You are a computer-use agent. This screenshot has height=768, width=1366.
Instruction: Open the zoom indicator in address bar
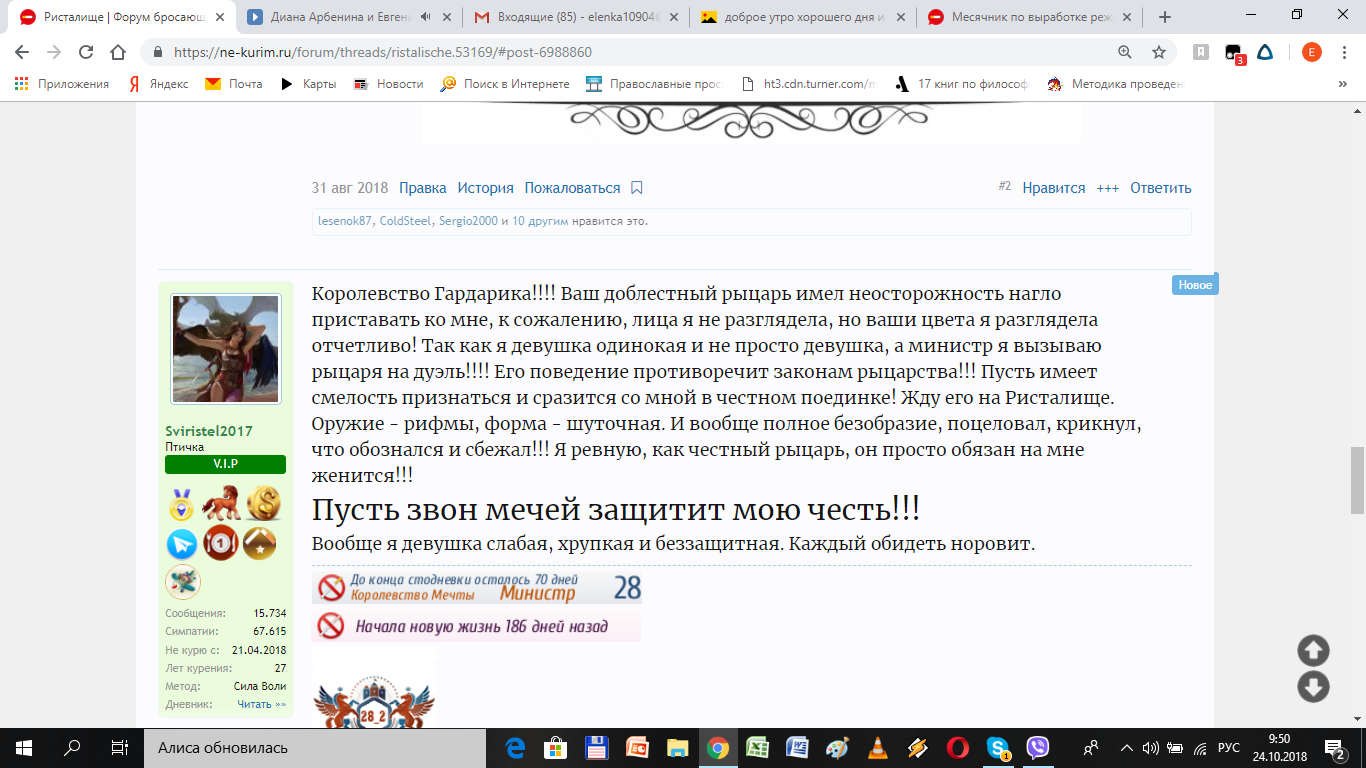1125,52
